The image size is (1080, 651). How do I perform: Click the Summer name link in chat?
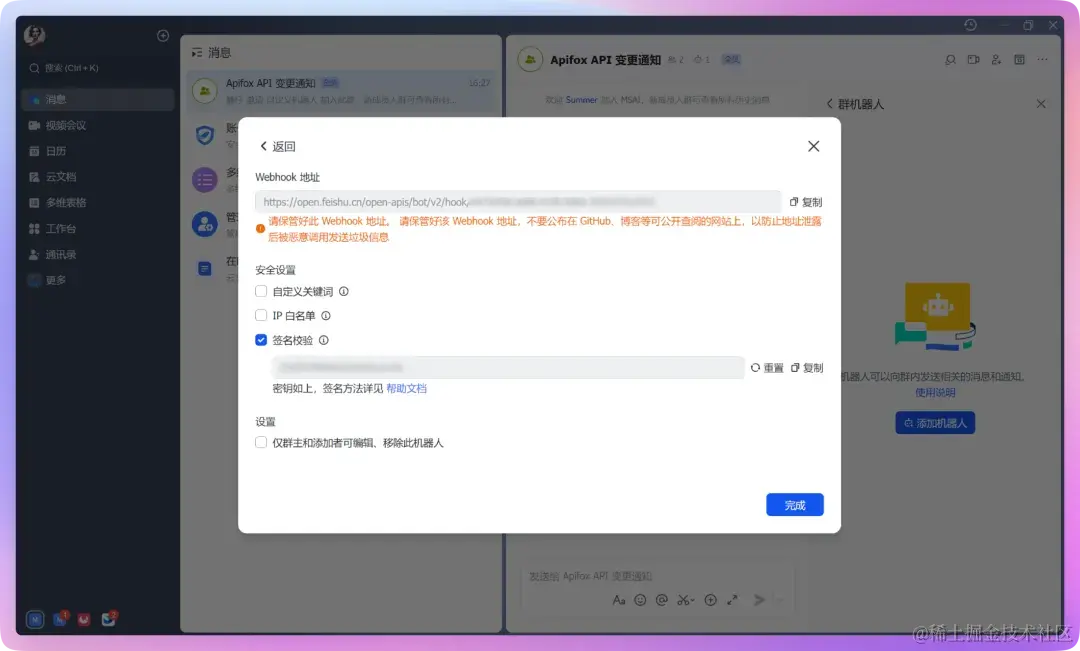tap(581, 100)
